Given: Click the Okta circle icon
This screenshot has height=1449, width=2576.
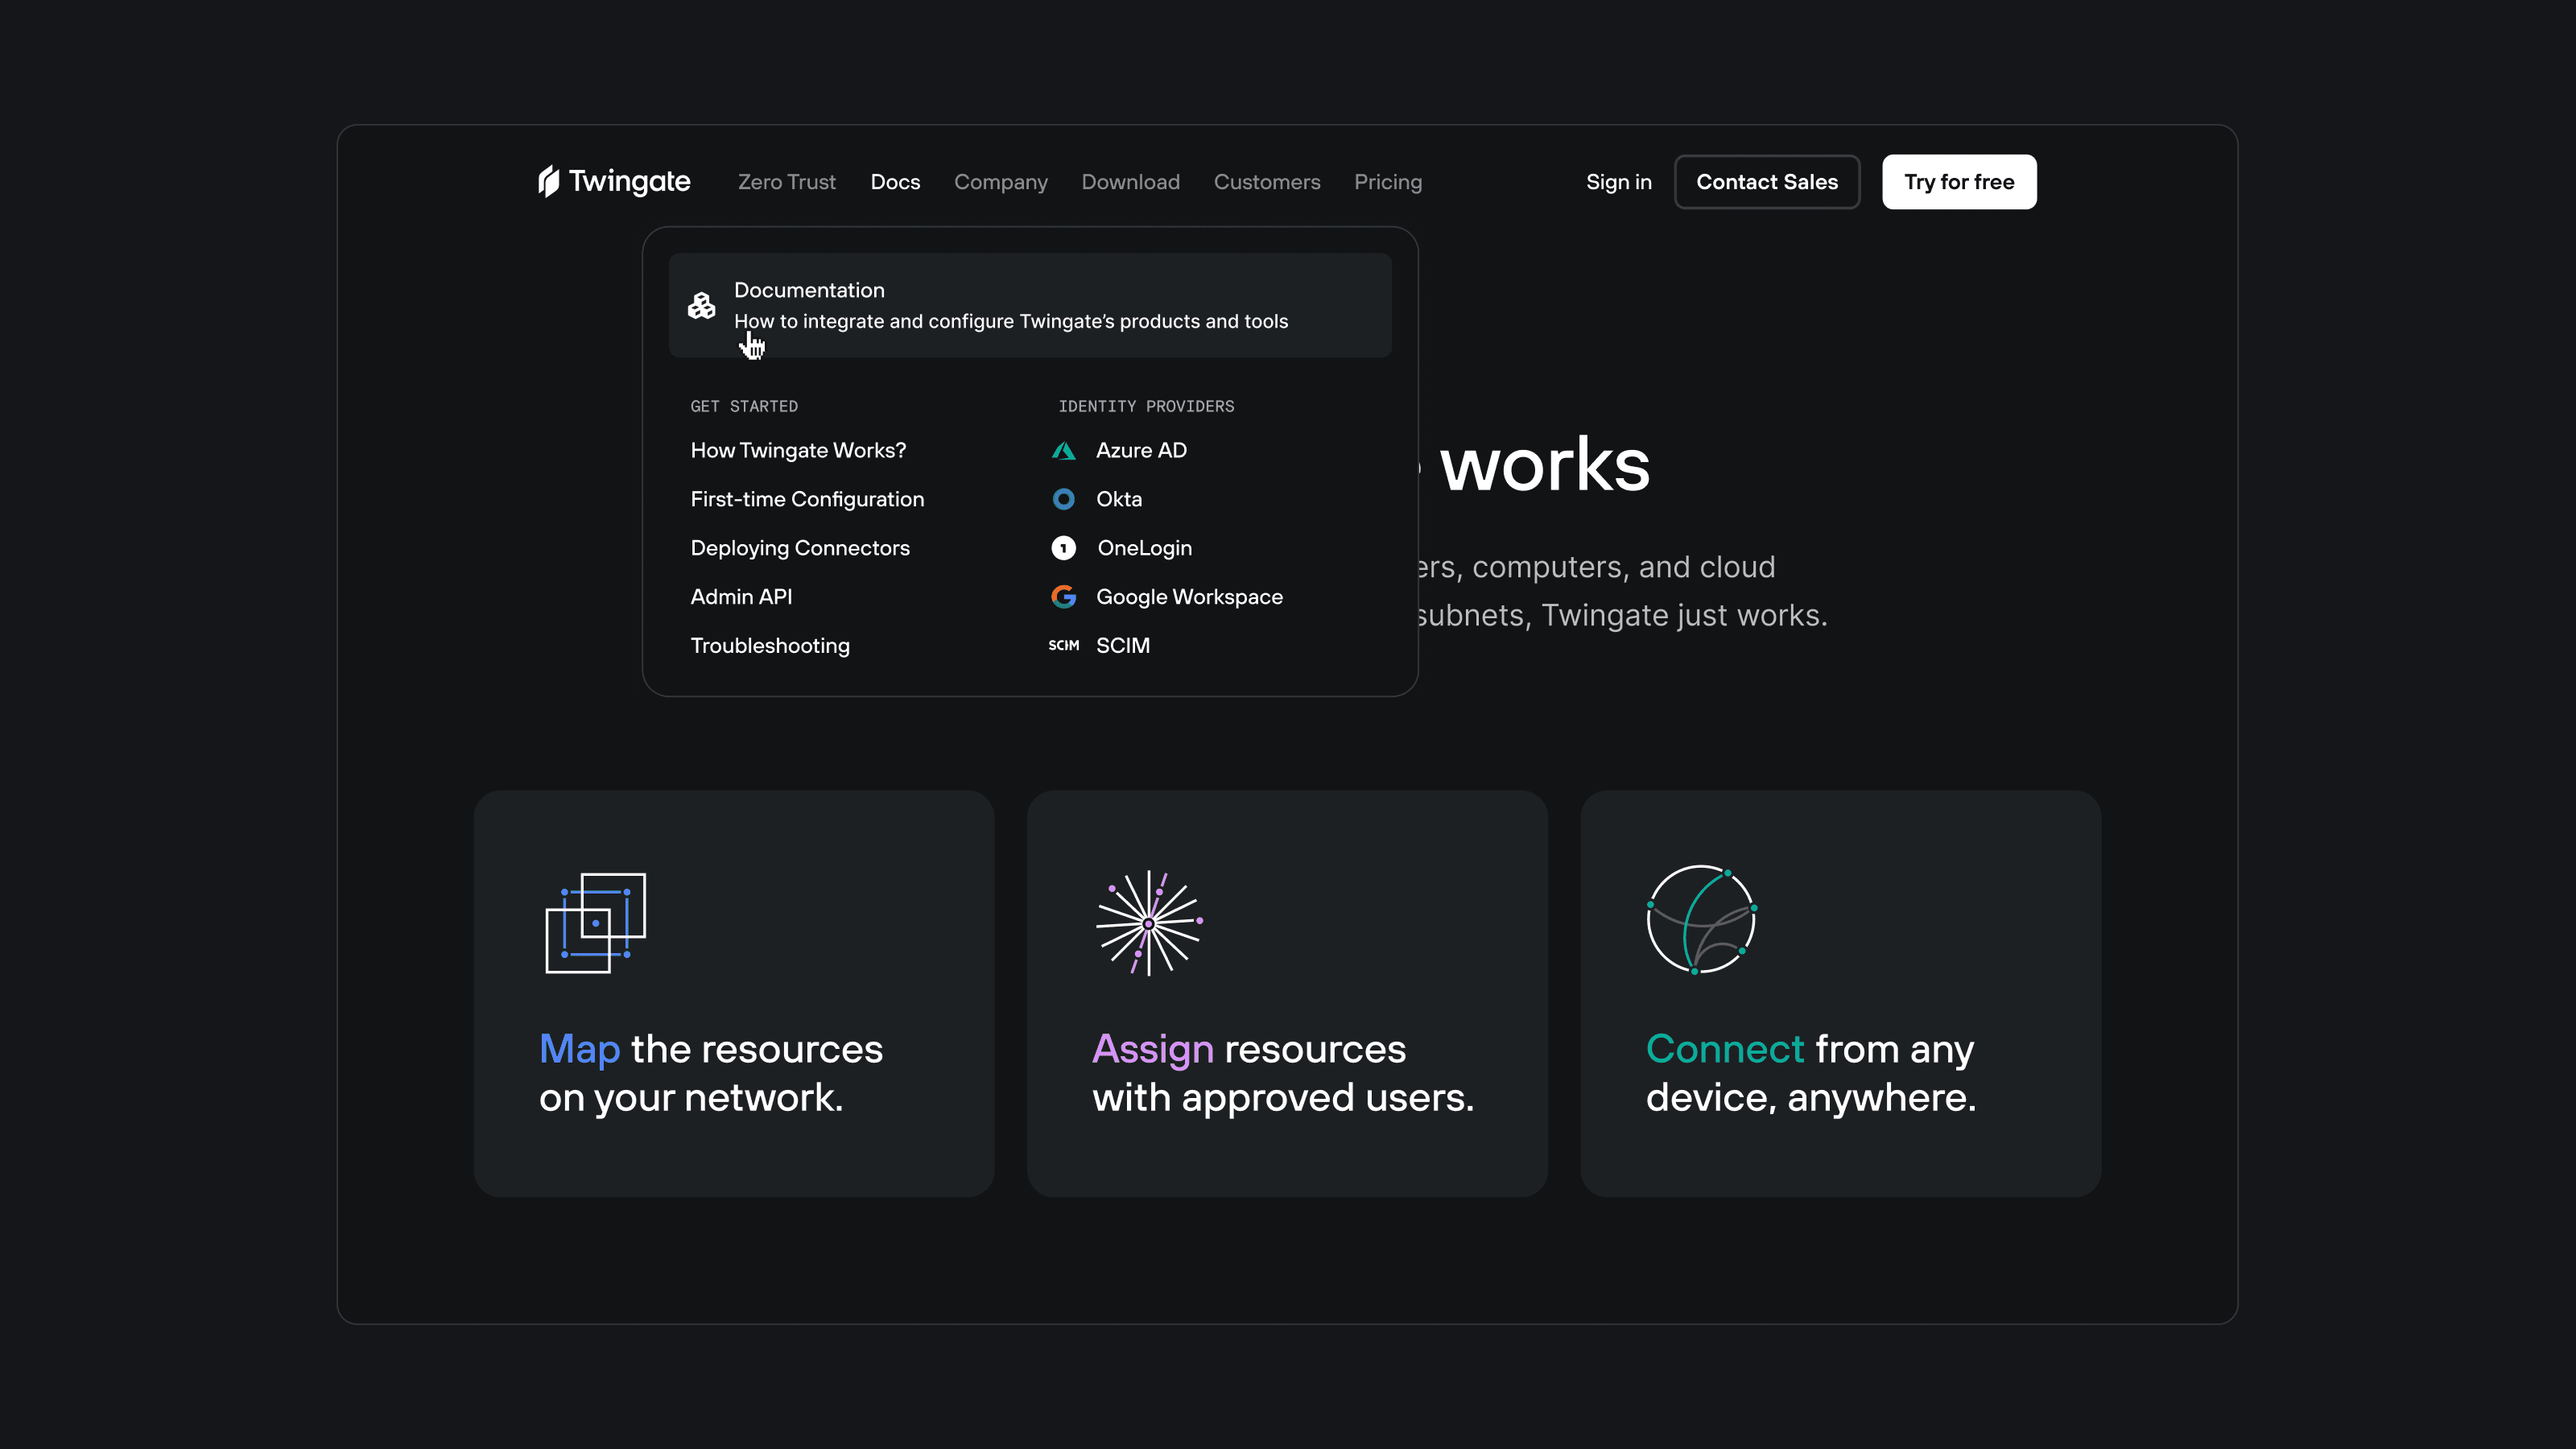Looking at the screenshot, I should (x=1063, y=499).
